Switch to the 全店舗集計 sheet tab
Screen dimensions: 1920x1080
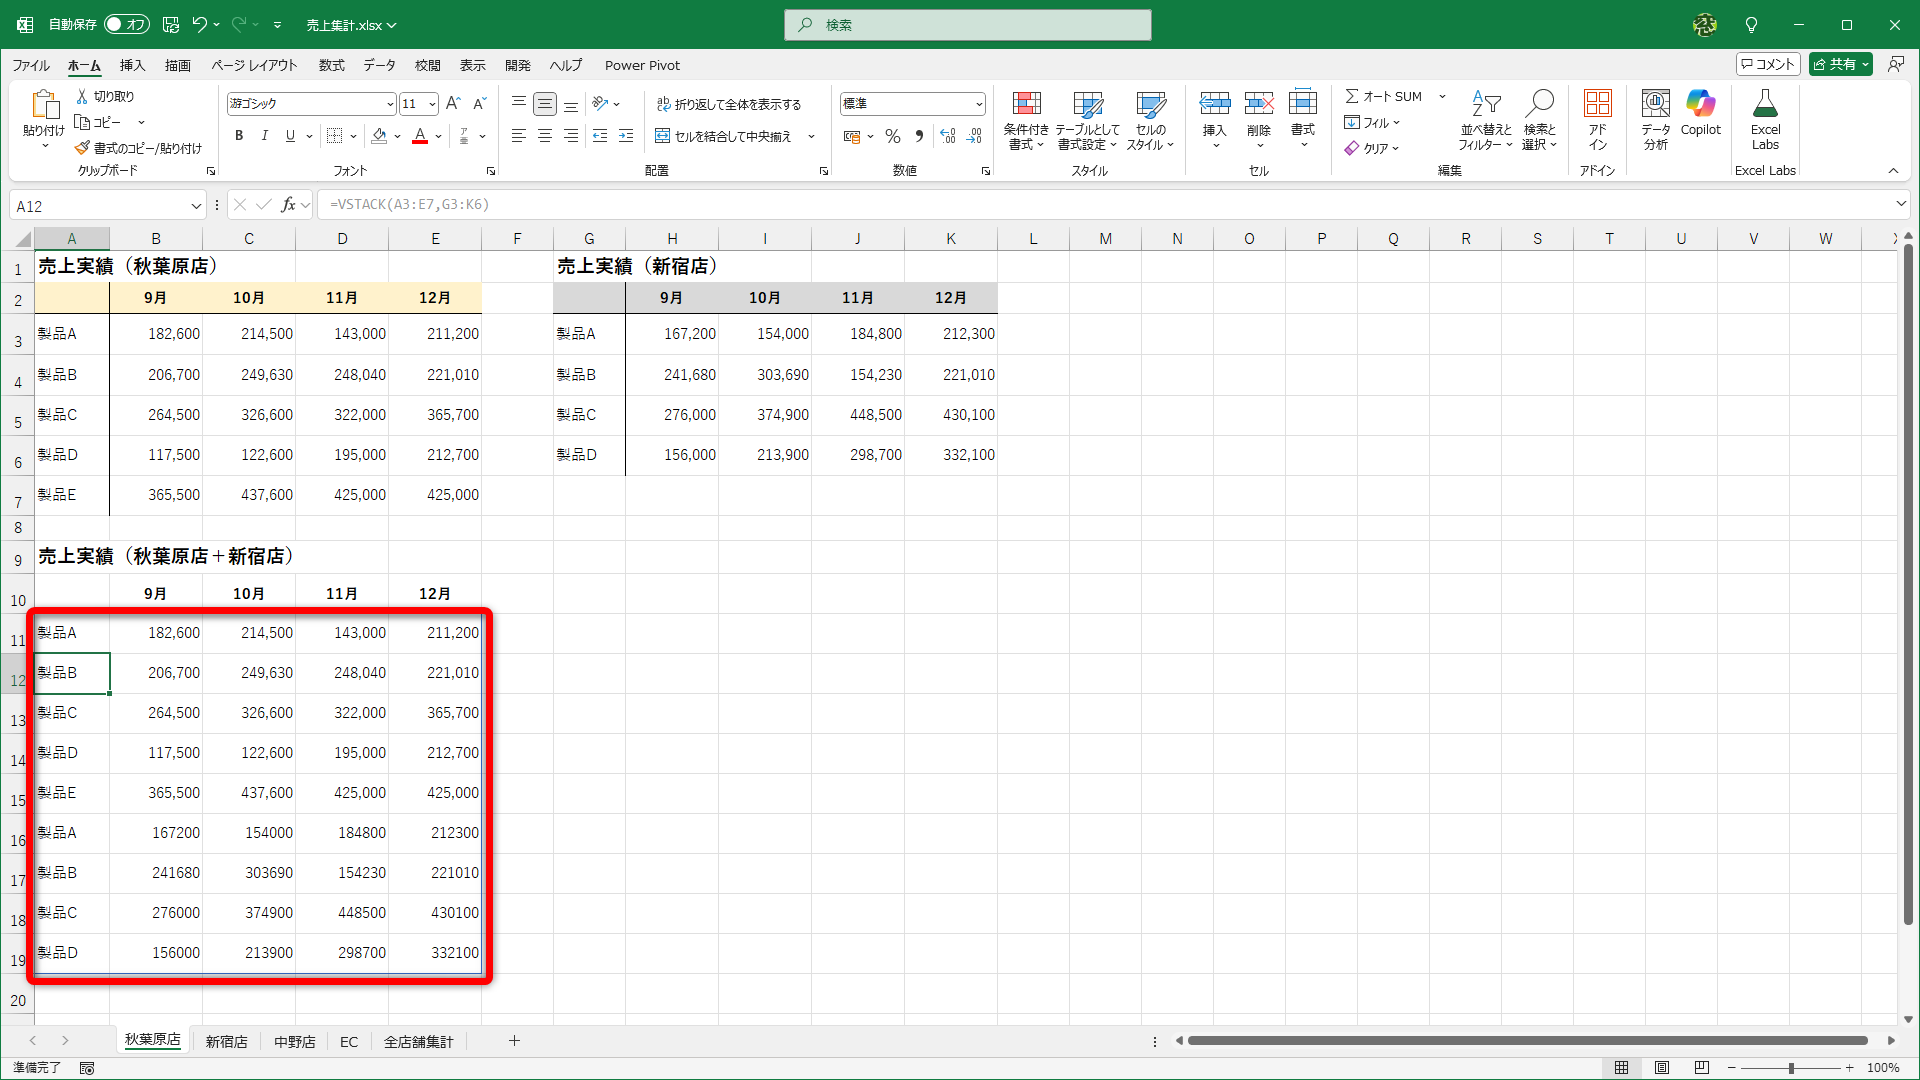[418, 1041]
